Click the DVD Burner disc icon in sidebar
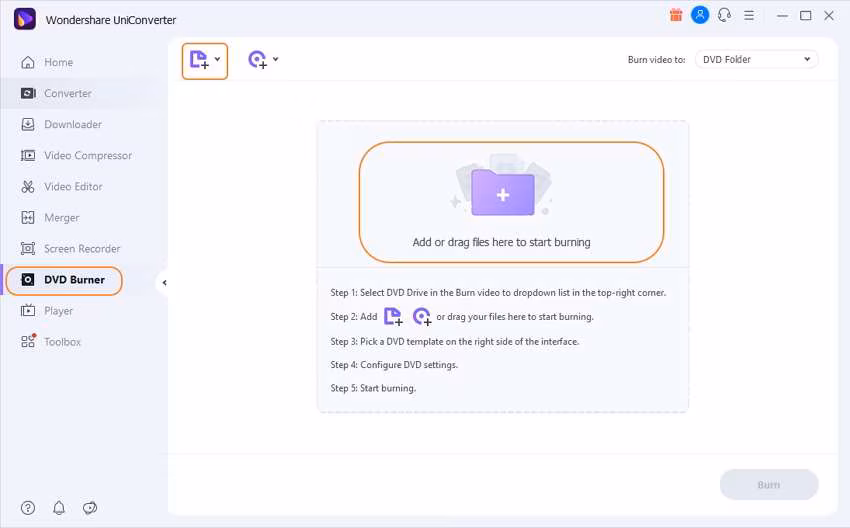 (28, 280)
